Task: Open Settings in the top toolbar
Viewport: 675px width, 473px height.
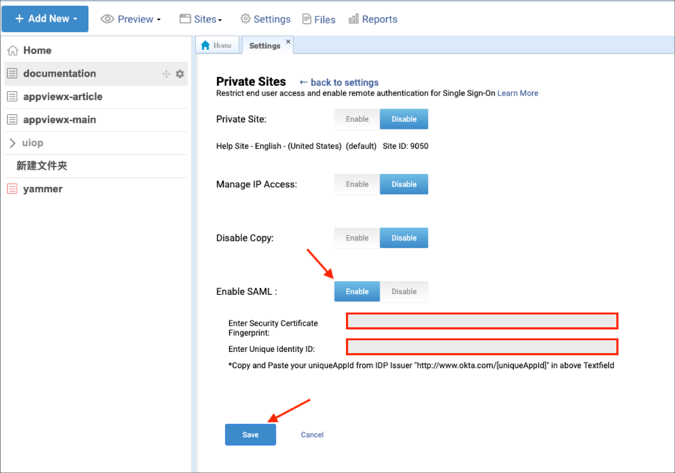Action: click(x=265, y=19)
